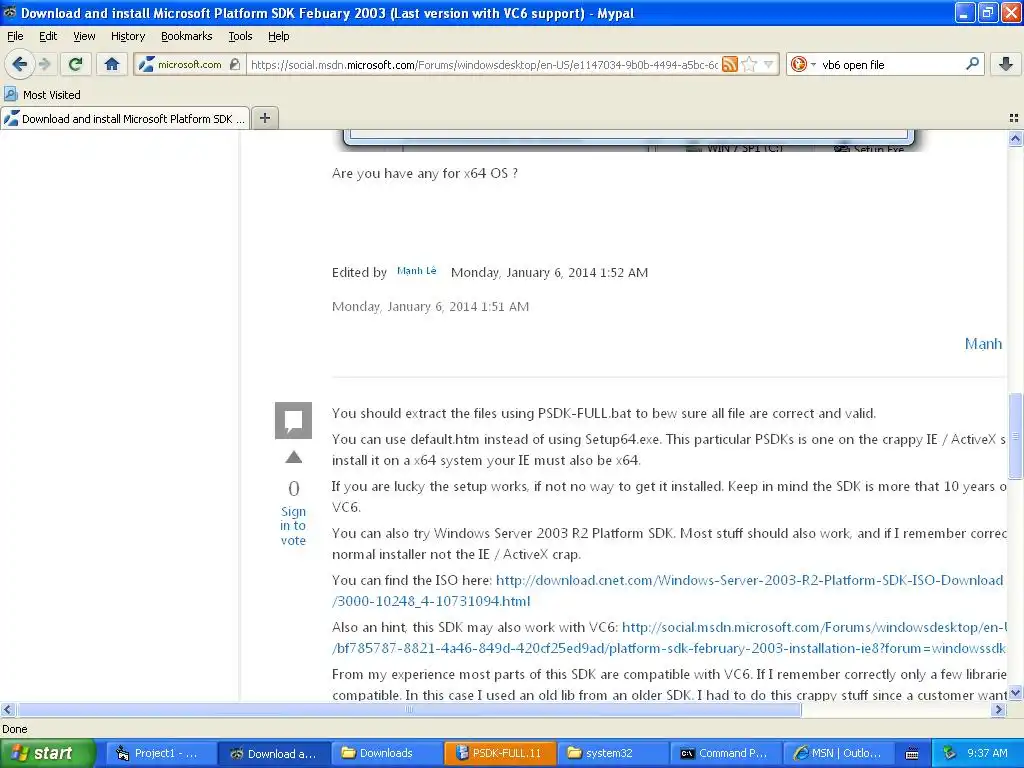
Task: Open the Edit menu
Action: tap(48, 36)
